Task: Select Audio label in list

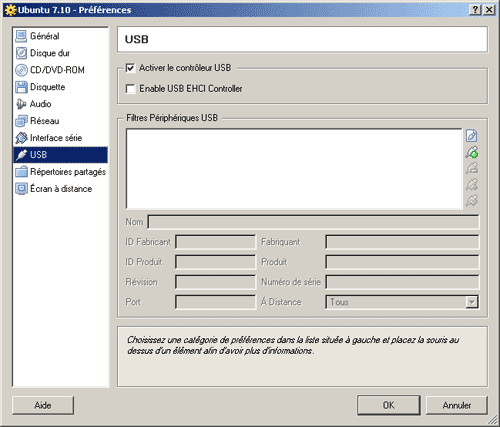Action: [40, 104]
